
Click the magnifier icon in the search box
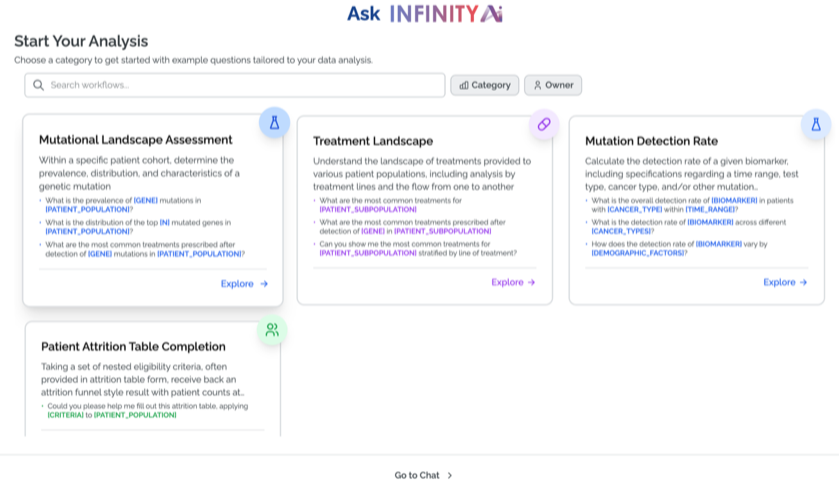(39, 85)
